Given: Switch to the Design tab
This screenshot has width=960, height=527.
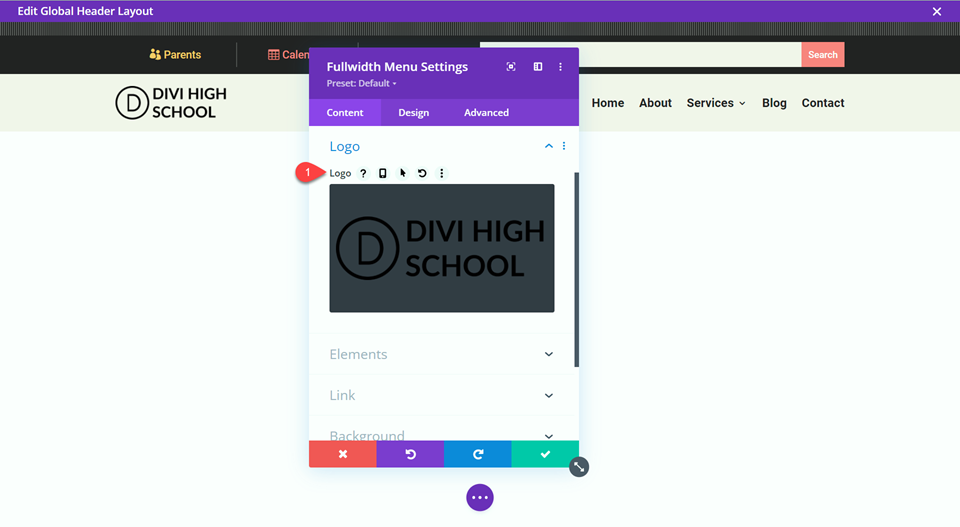Looking at the screenshot, I should click(x=413, y=113).
